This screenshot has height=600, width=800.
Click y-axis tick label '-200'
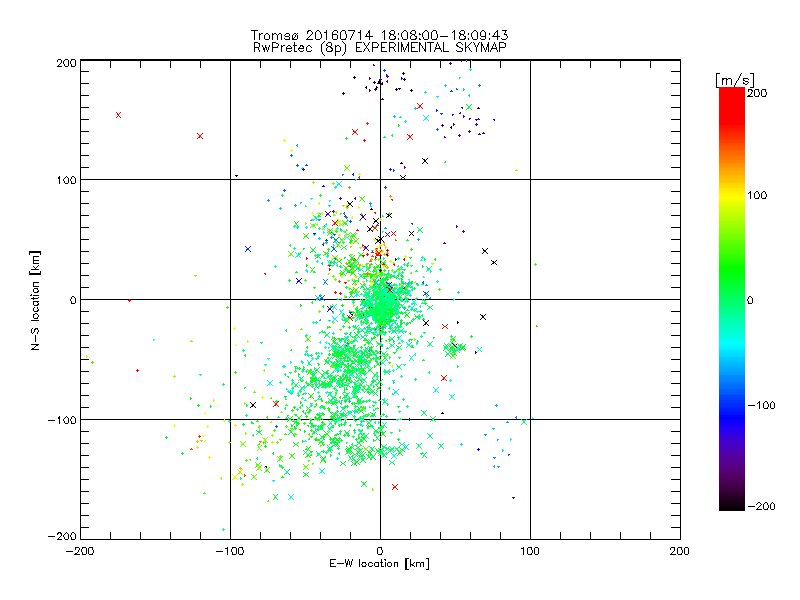click(x=62, y=537)
